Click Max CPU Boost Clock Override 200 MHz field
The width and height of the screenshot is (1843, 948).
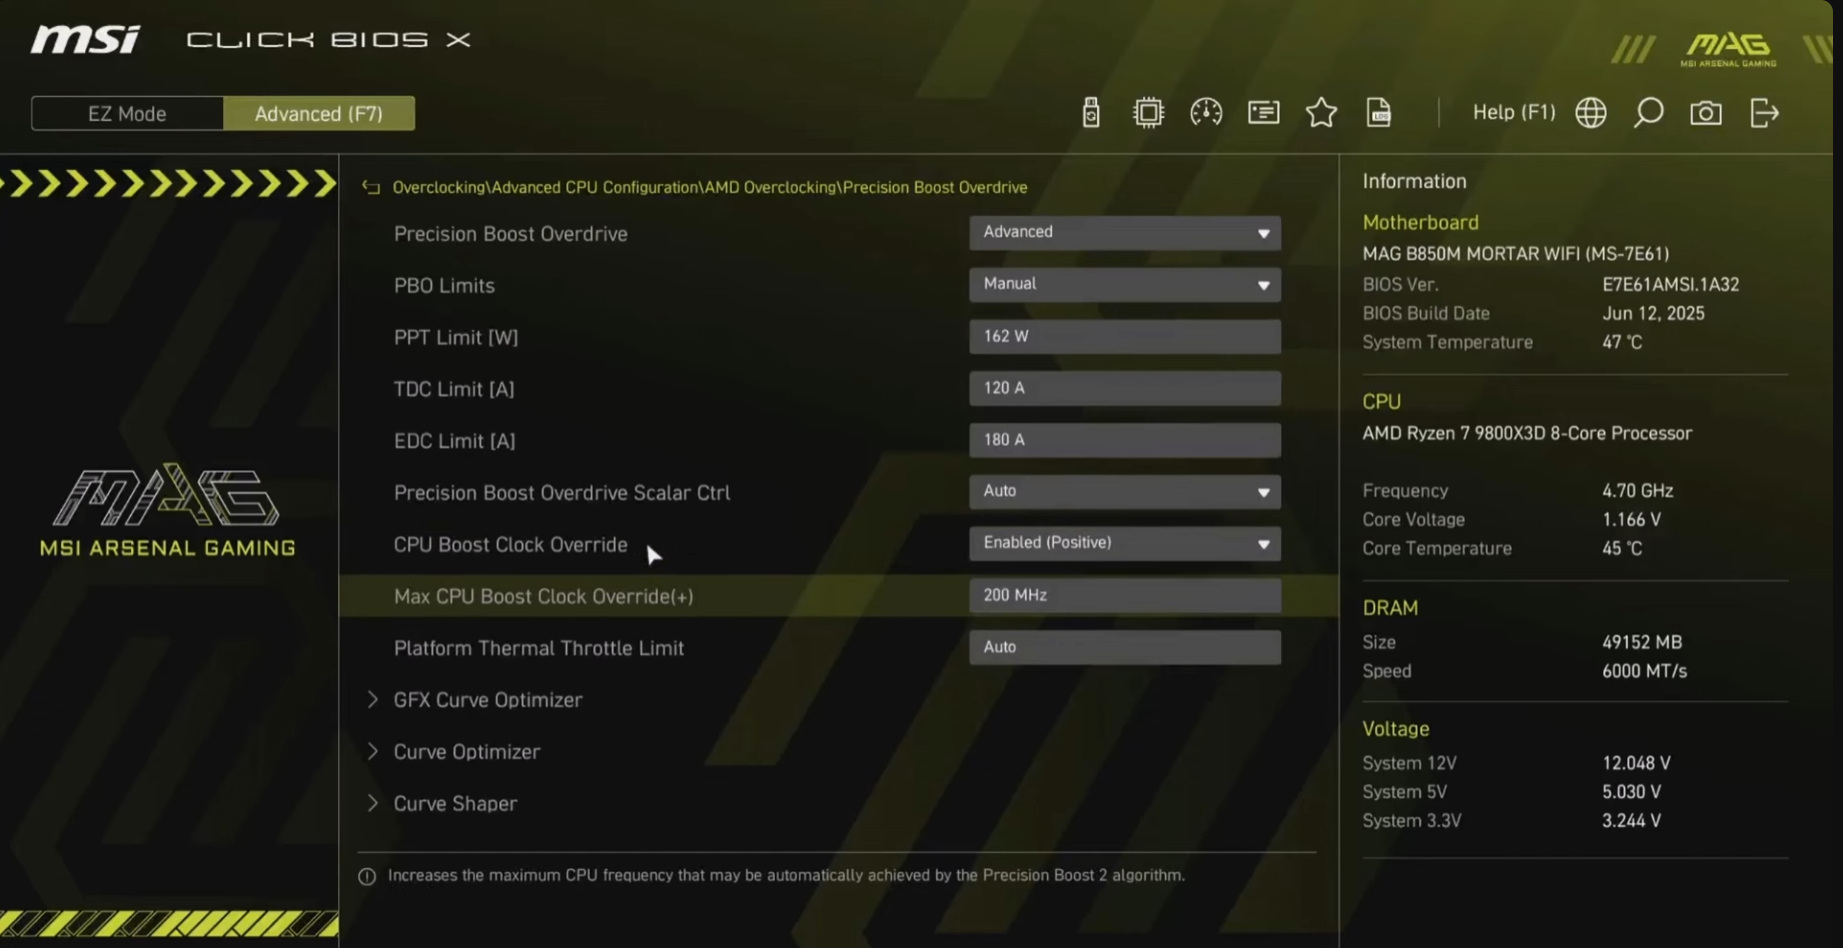coord(1125,595)
